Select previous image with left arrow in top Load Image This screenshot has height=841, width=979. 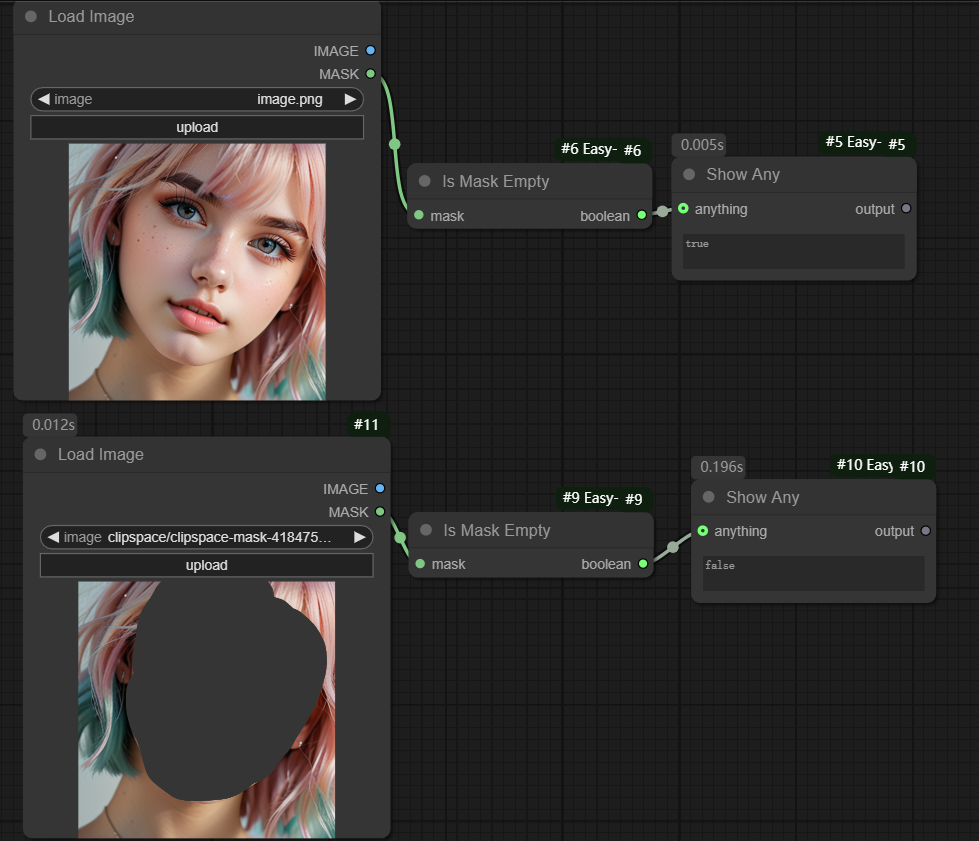(x=44, y=99)
